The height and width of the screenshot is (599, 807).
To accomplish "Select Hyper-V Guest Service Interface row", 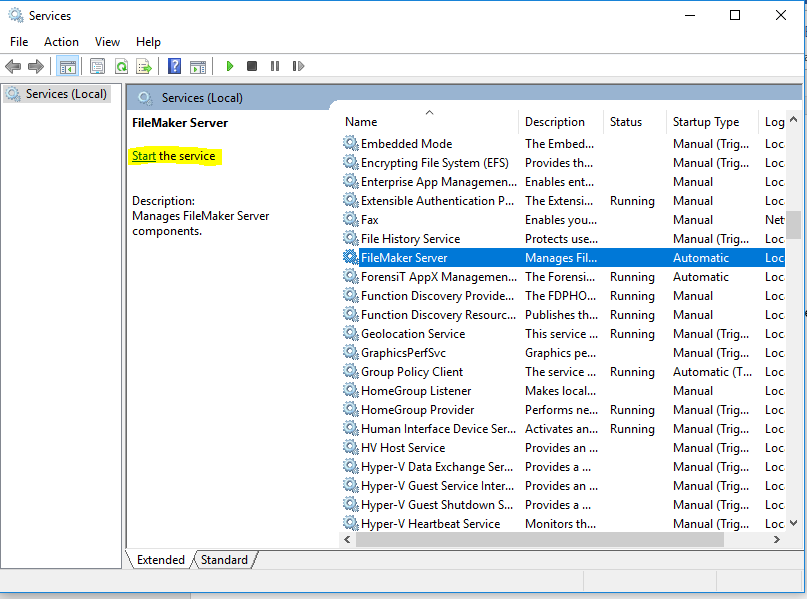I will click(x=563, y=486).
